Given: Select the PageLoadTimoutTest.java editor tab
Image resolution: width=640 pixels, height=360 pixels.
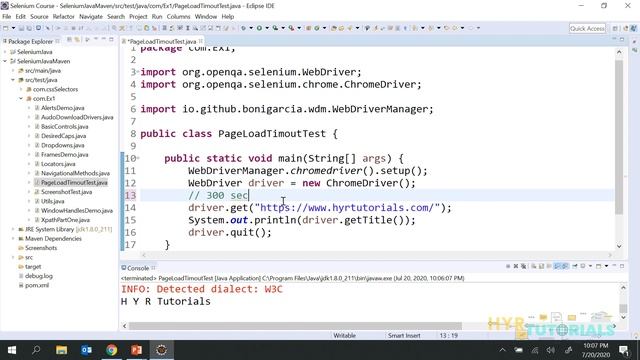Looking at the screenshot, I should pos(162,41).
